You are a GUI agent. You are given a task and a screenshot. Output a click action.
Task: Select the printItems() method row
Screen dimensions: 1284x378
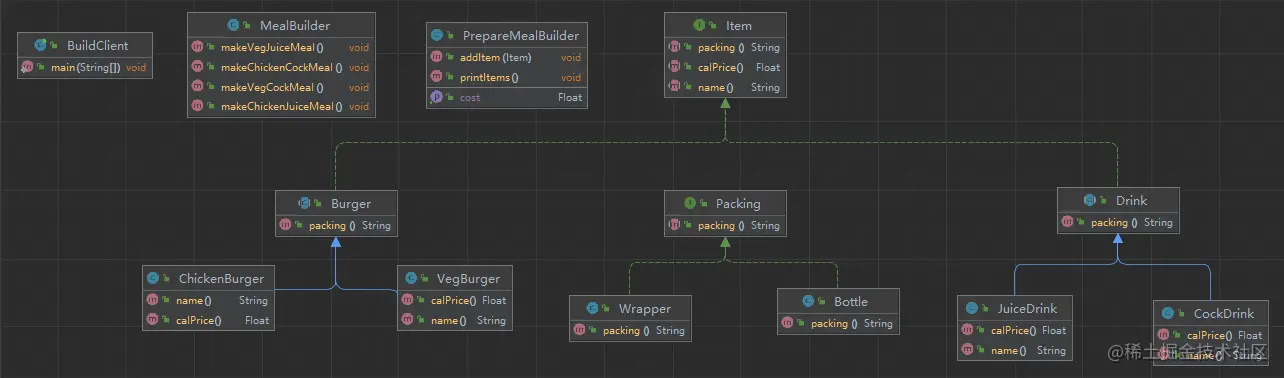pyautogui.click(x=505, y=77)
